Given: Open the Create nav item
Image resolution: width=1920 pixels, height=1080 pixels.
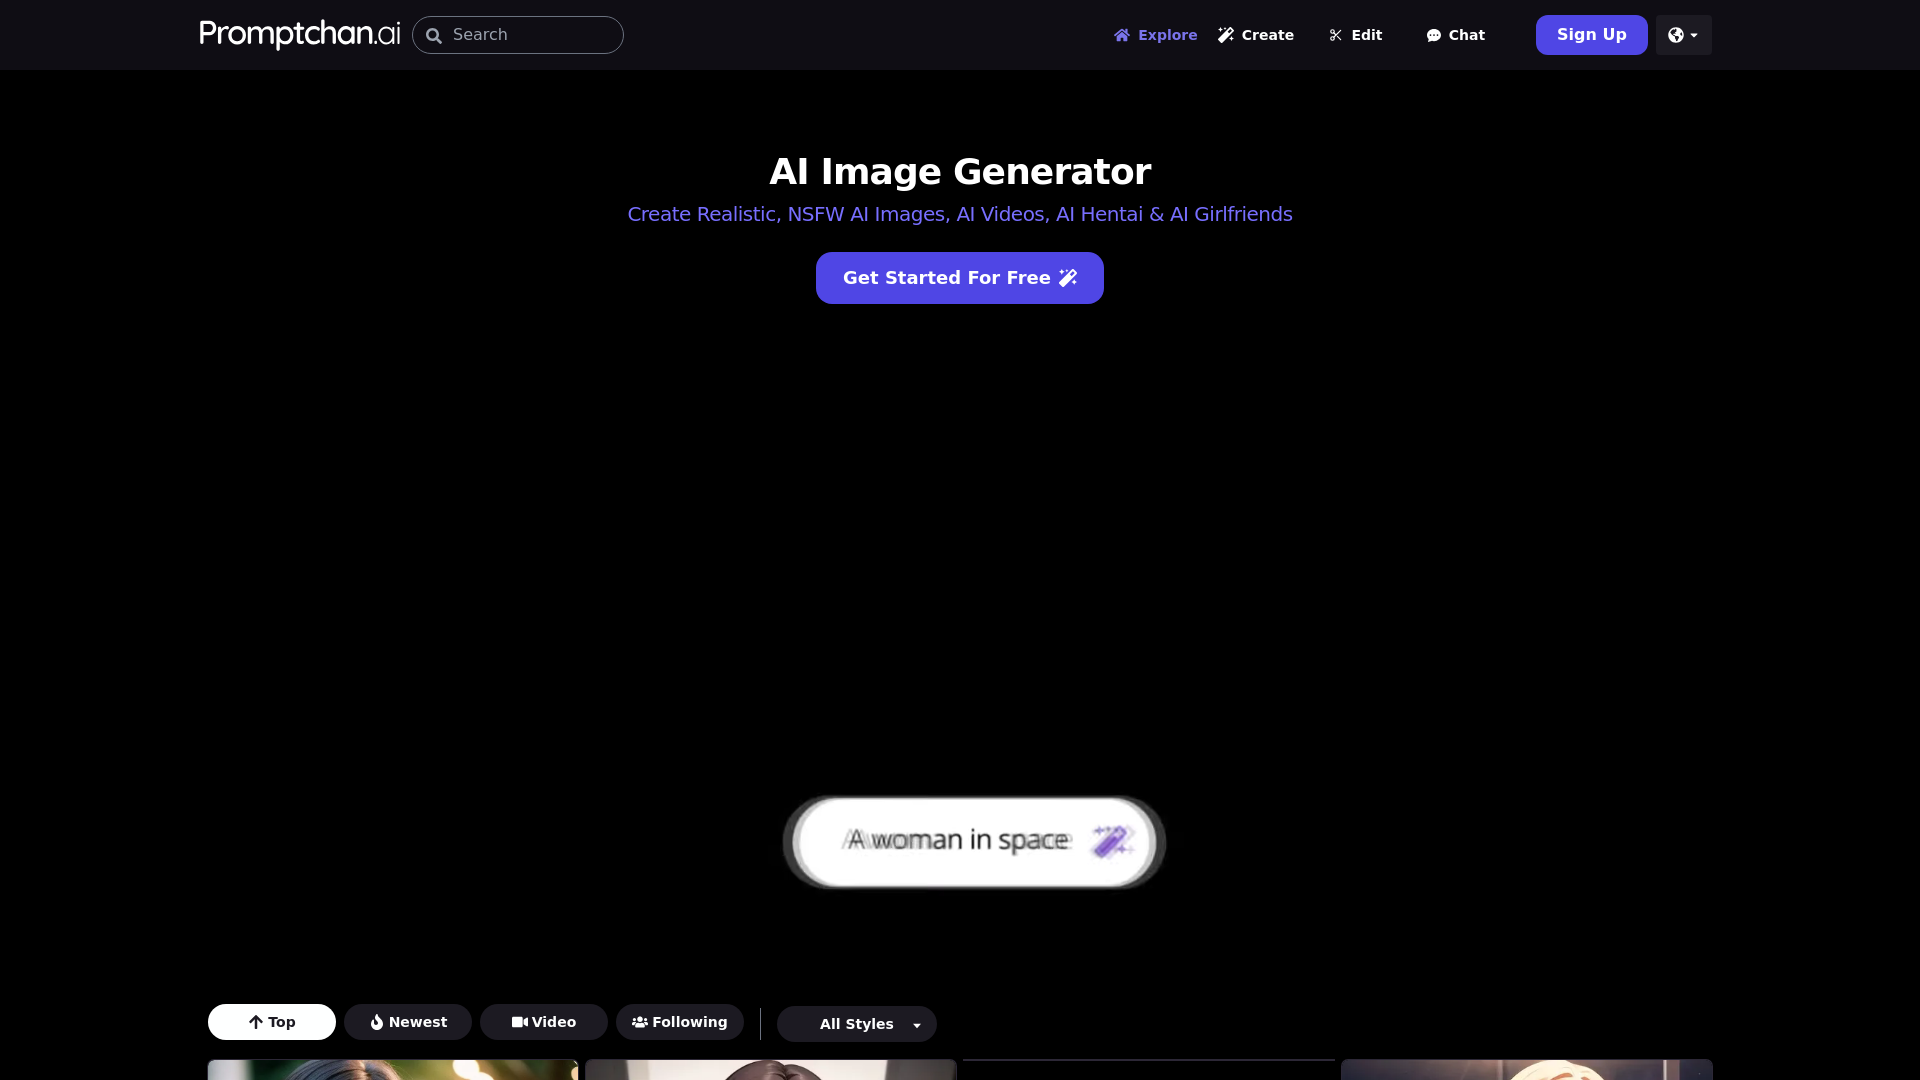Looking at the screenshot, I should (1256, 35).
